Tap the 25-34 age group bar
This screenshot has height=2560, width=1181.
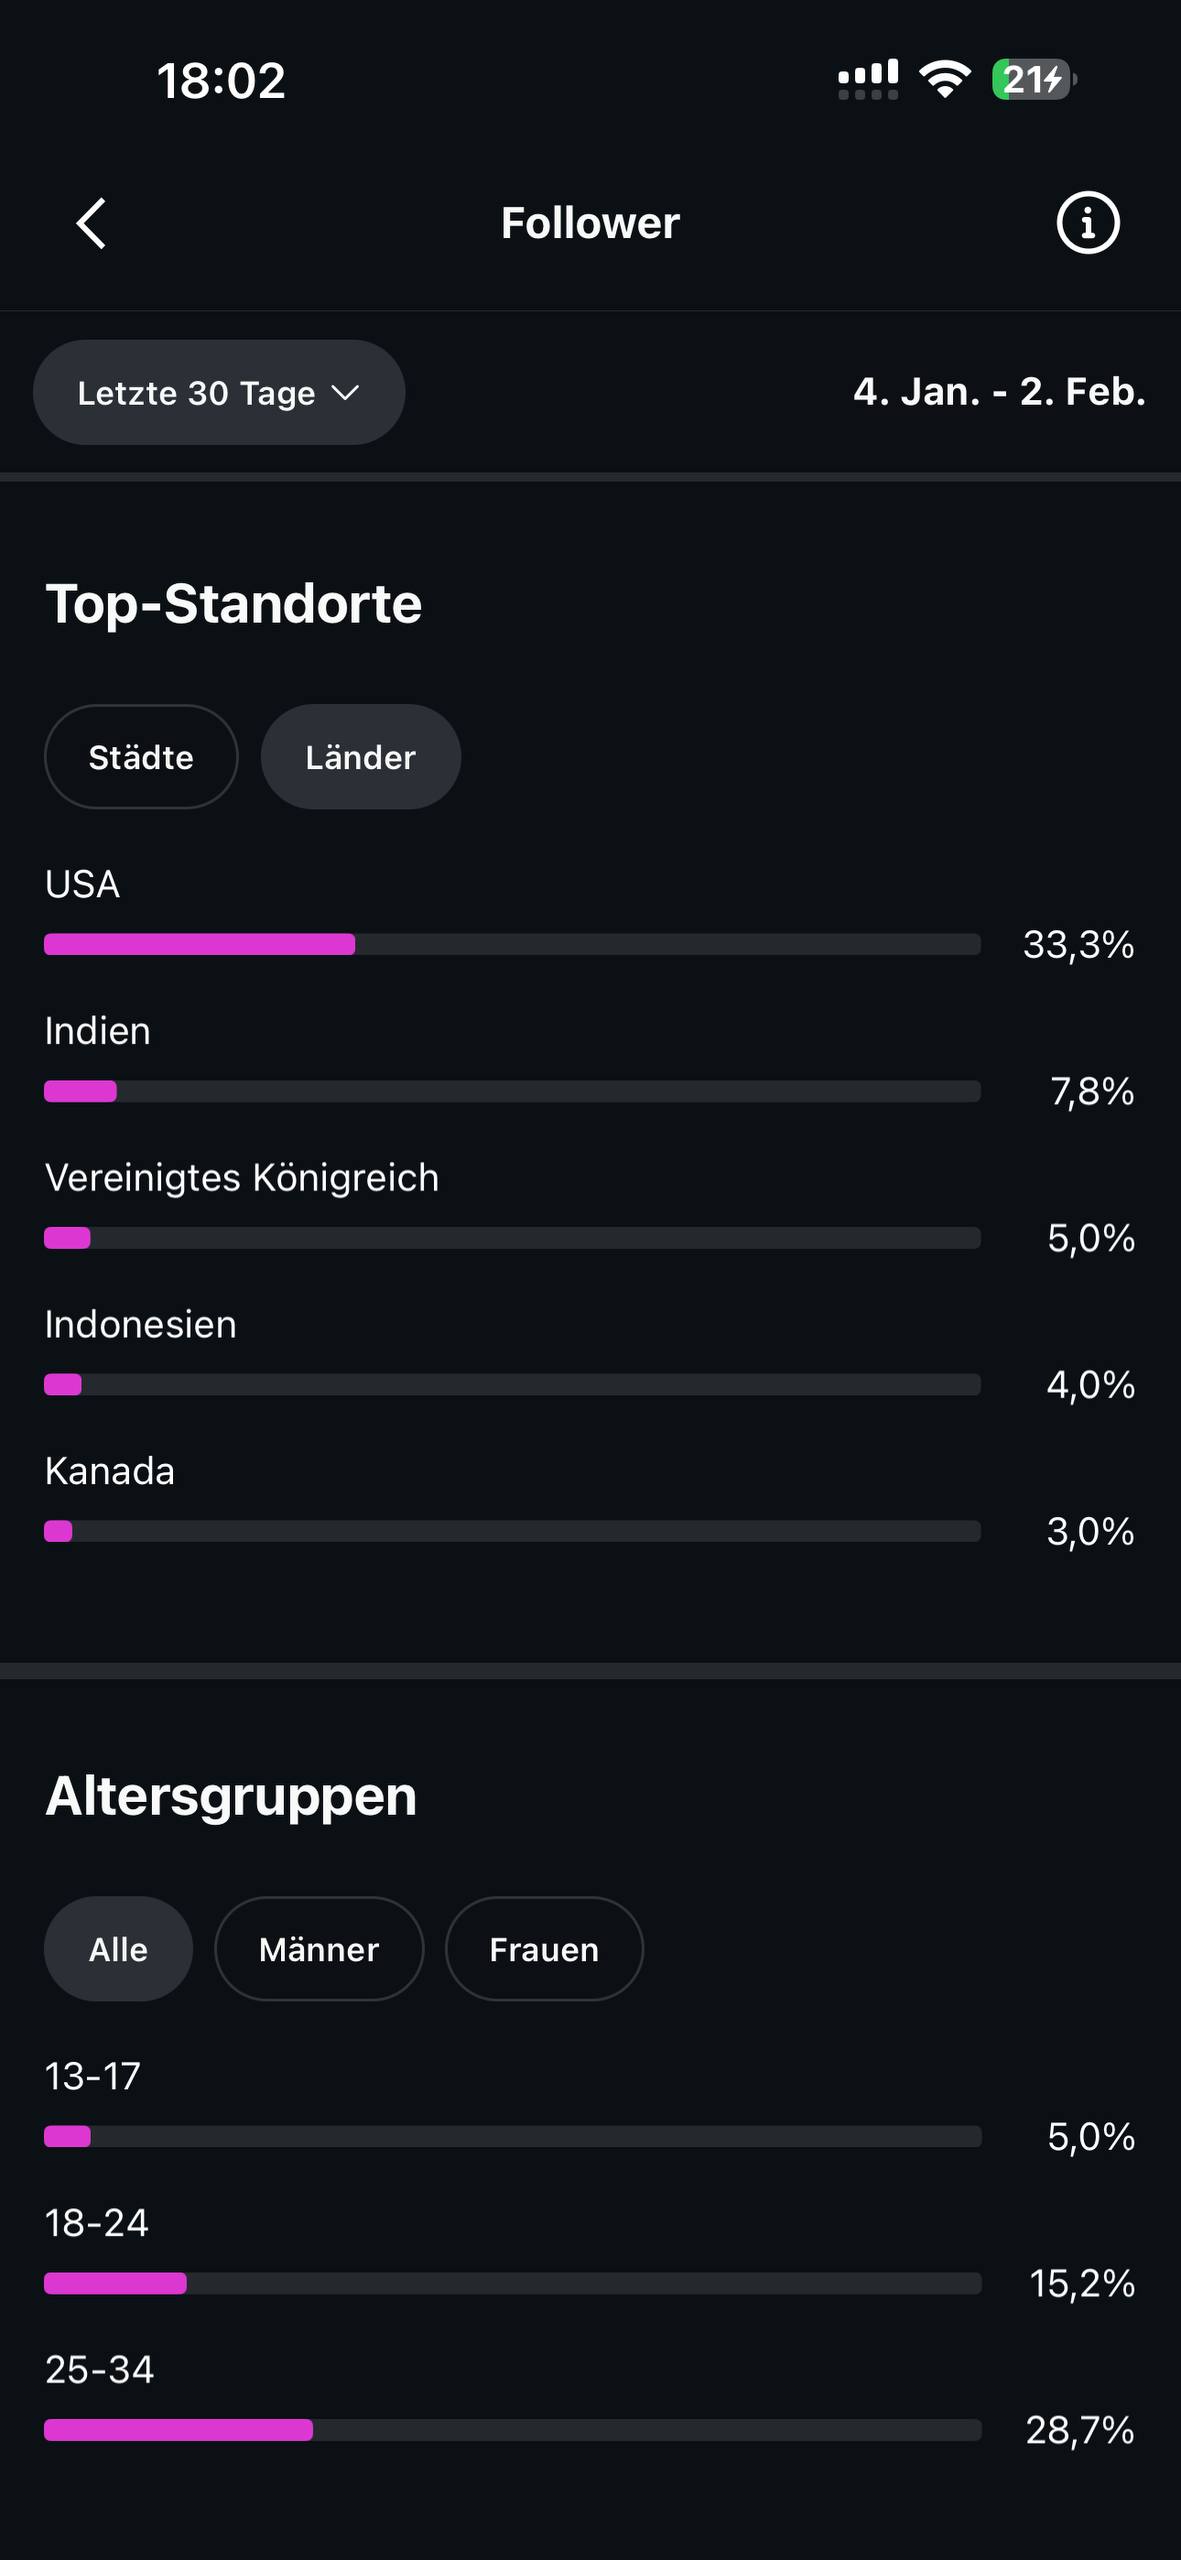tap(512, 2430)
